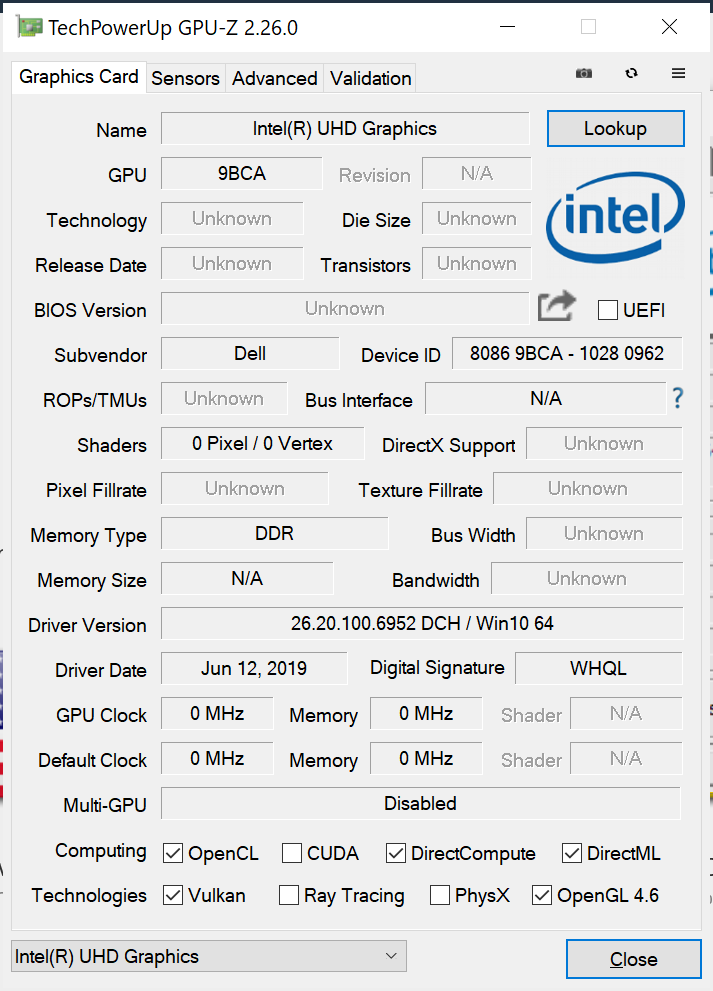713x991 pixels.
Task: Click the screenshot camera icon
Action: pyautogui.click(x=584, y=74)
